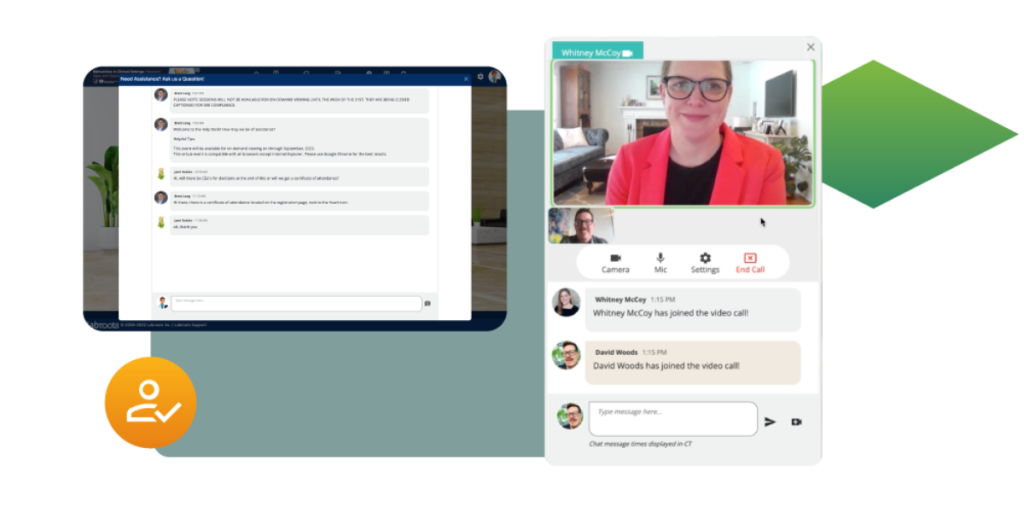Viewport: 1024px width, 512px height.
Task: Click the camera icon in Whitney McCoy tab
Action: [628, 53]
